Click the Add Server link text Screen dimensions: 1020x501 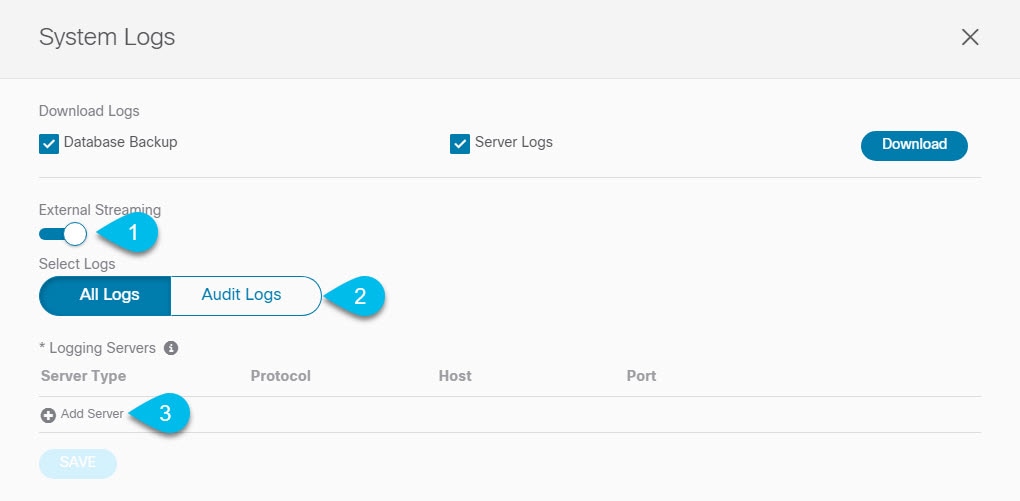pyautogui.click(x=92, y=414)
